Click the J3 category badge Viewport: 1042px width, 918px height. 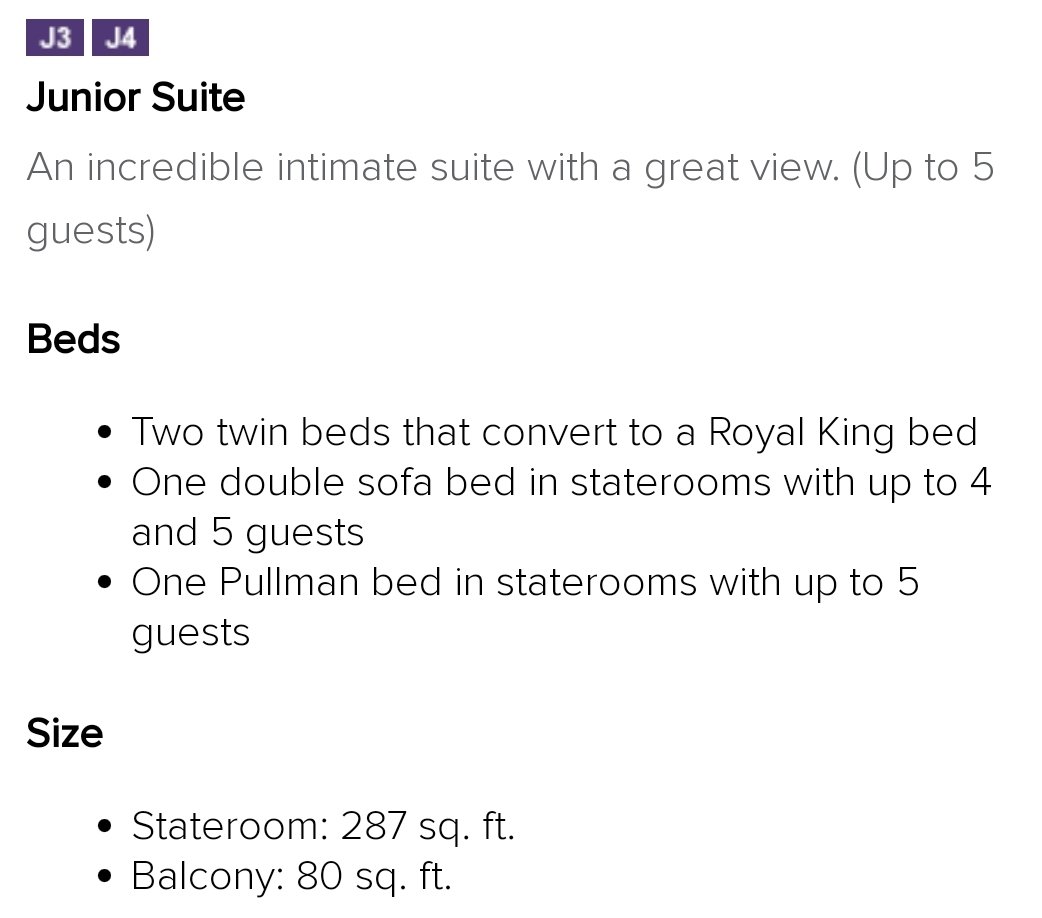(55, 38)
